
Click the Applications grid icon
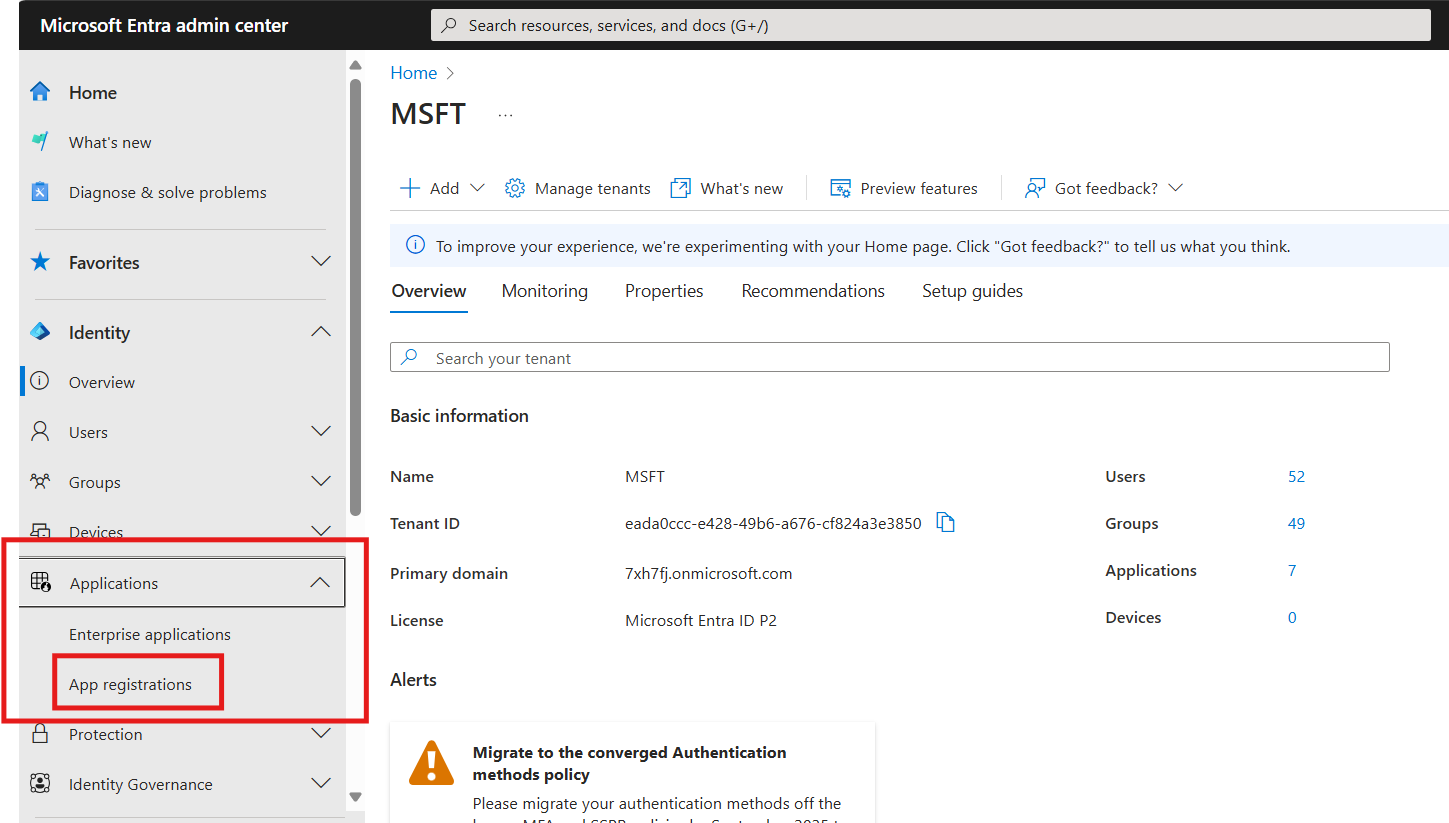[40, 582]
